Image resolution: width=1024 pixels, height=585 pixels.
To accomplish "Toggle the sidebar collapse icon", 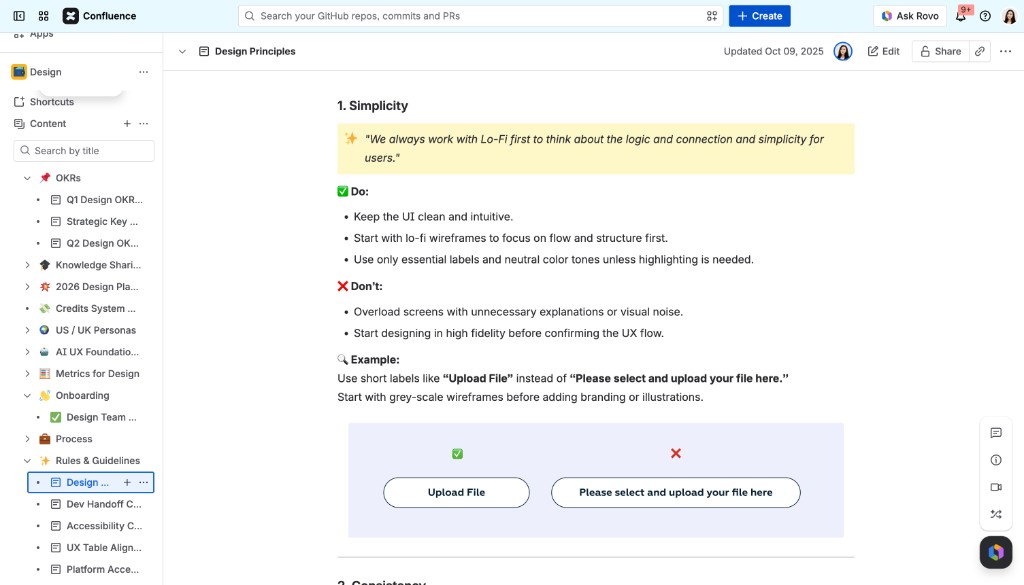I will [x=19, y=16].
